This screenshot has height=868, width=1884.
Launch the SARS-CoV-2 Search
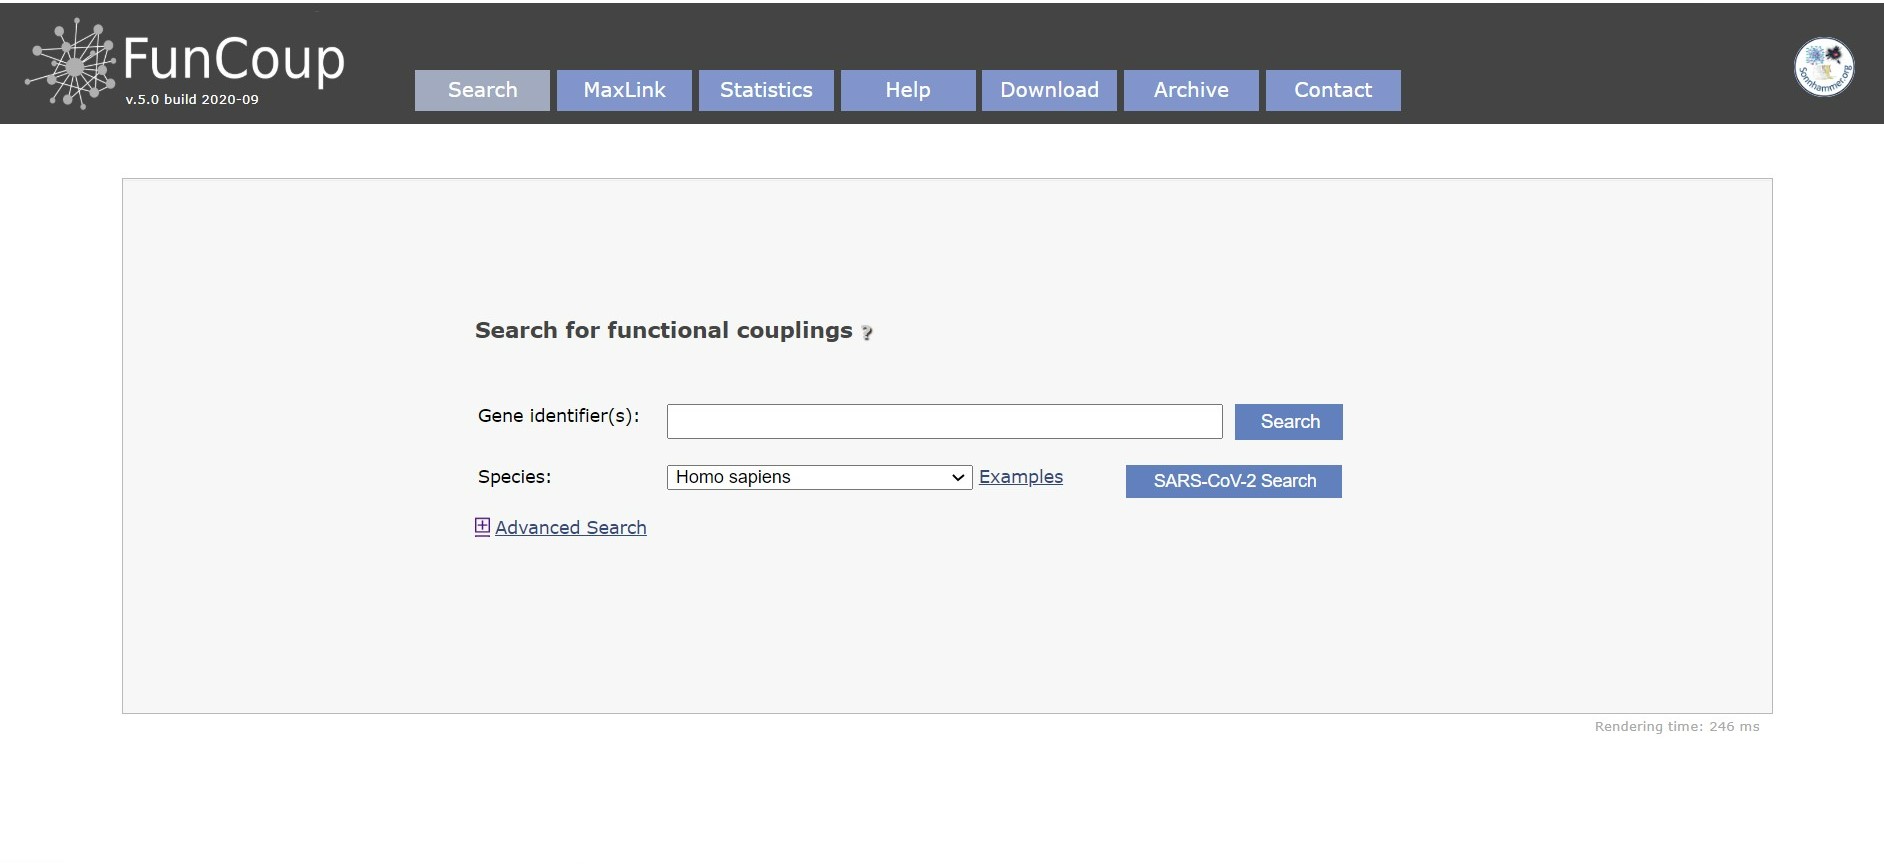click(1233, 481)
